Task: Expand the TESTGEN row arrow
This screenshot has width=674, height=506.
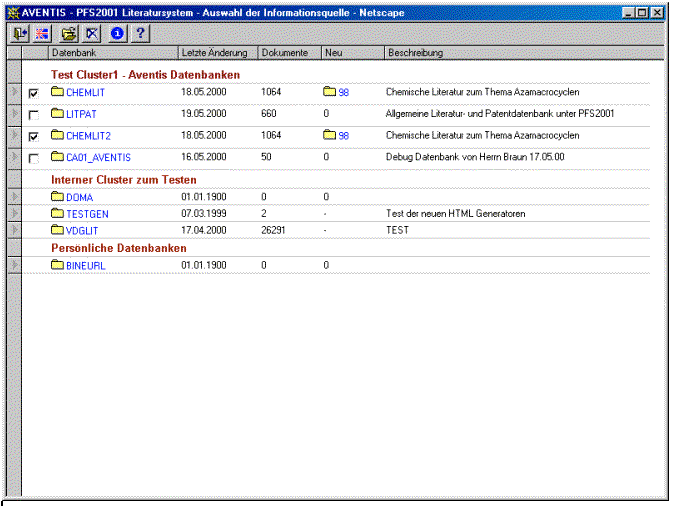Action: coord(14,213)
